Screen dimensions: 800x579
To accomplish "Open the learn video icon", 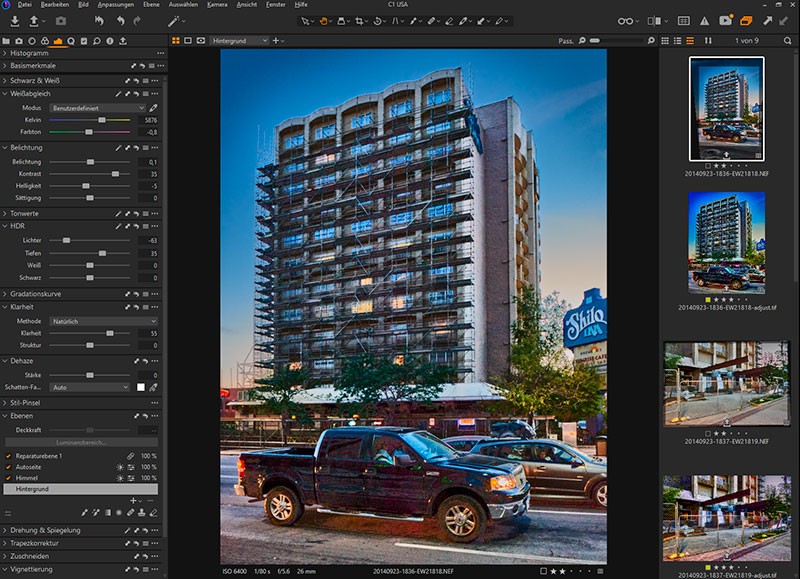I will (x=726, y=20).
